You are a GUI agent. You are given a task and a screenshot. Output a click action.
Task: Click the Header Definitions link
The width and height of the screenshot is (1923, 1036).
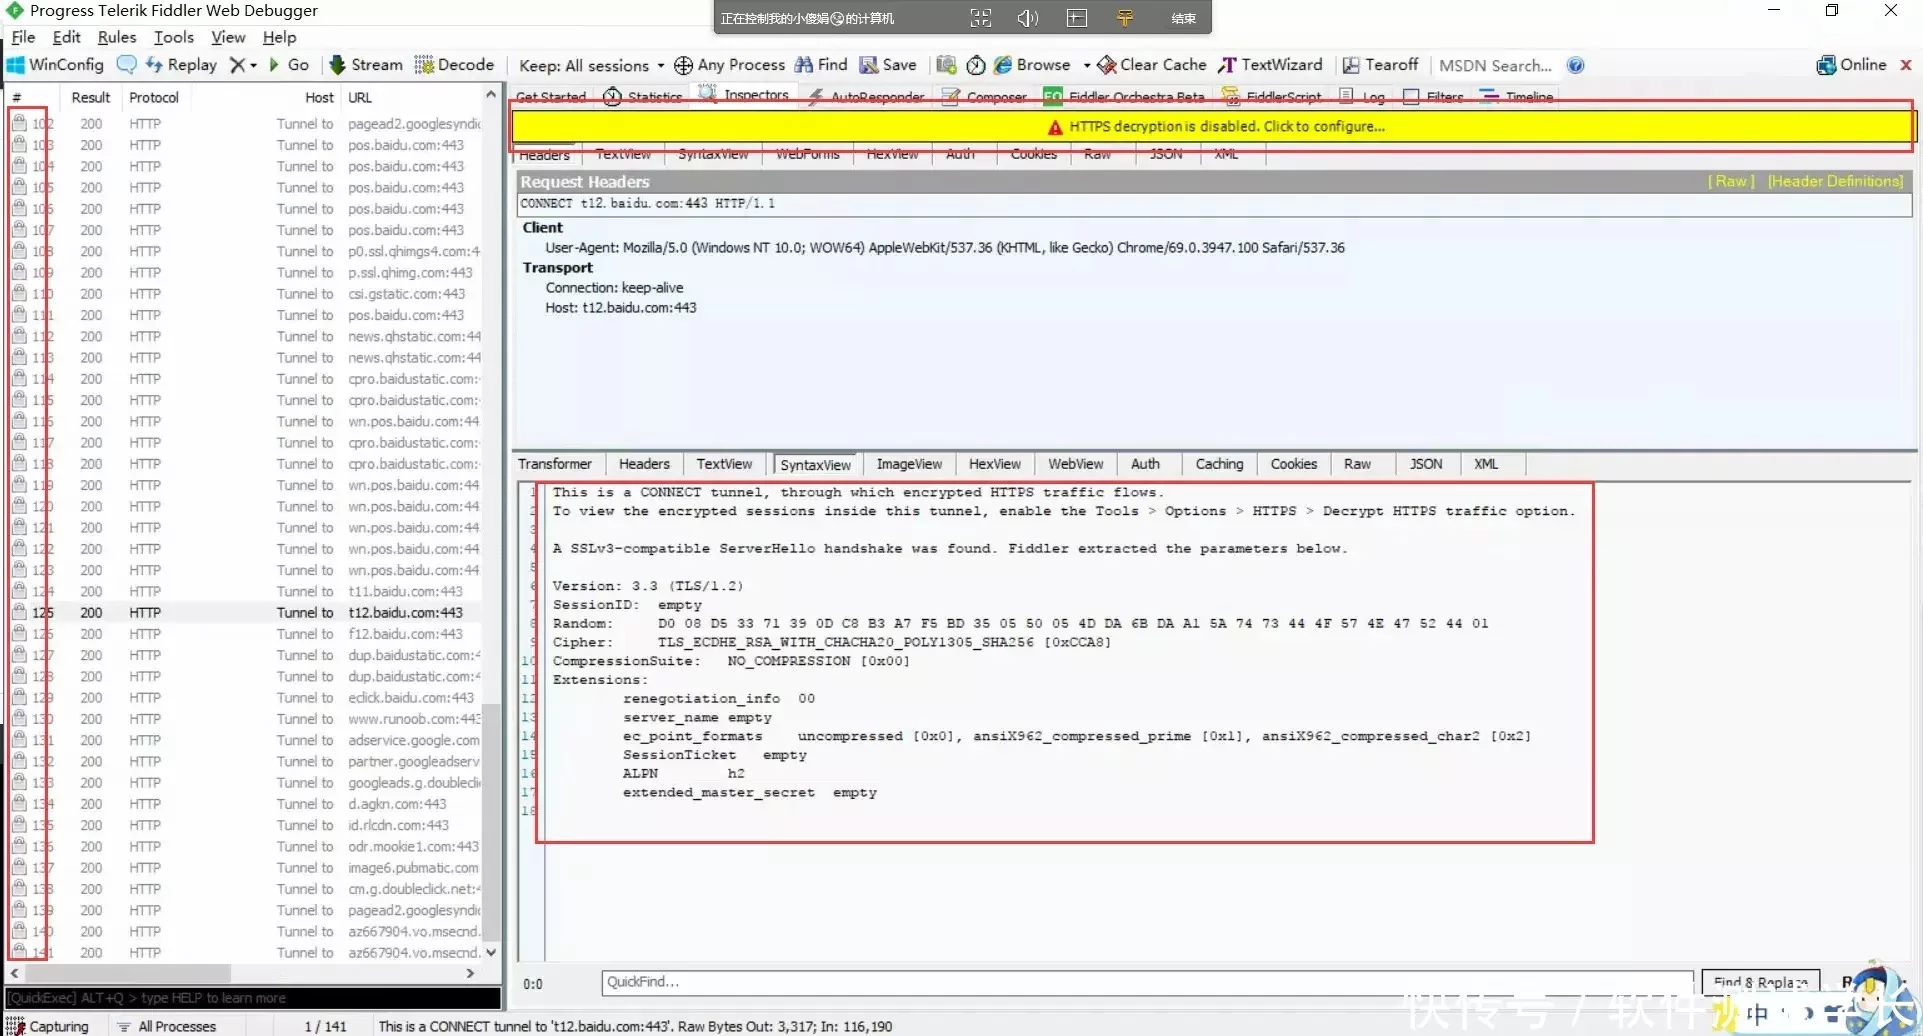coord(1834,181)
